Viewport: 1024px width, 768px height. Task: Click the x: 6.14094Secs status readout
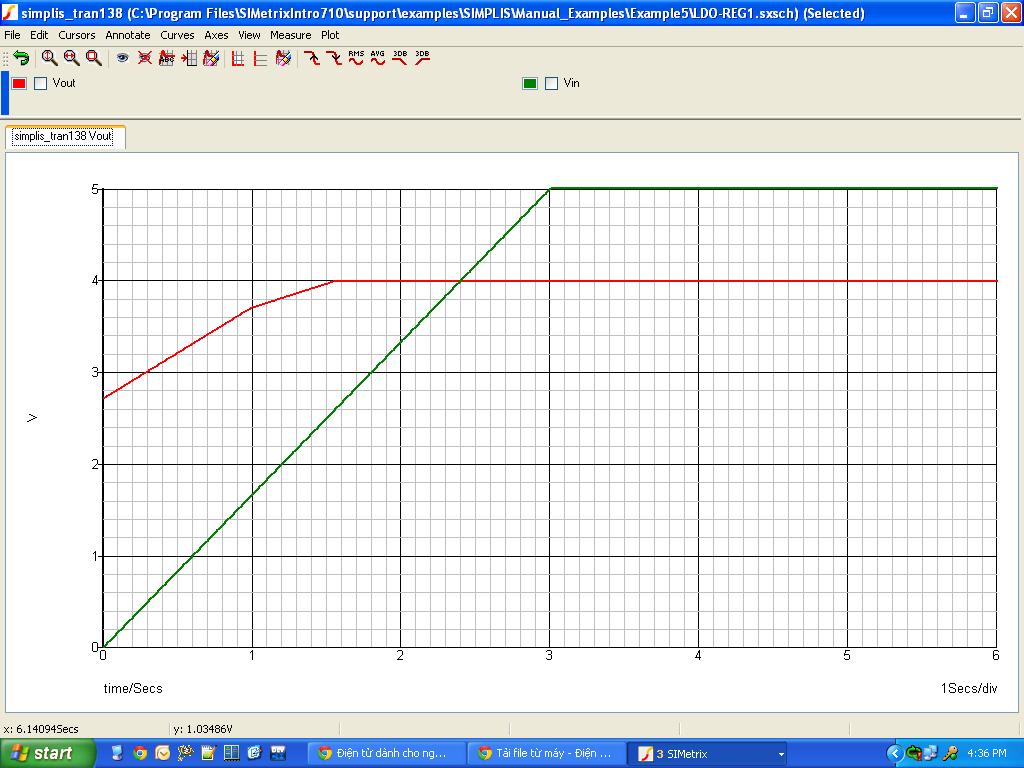click(41, 729)
